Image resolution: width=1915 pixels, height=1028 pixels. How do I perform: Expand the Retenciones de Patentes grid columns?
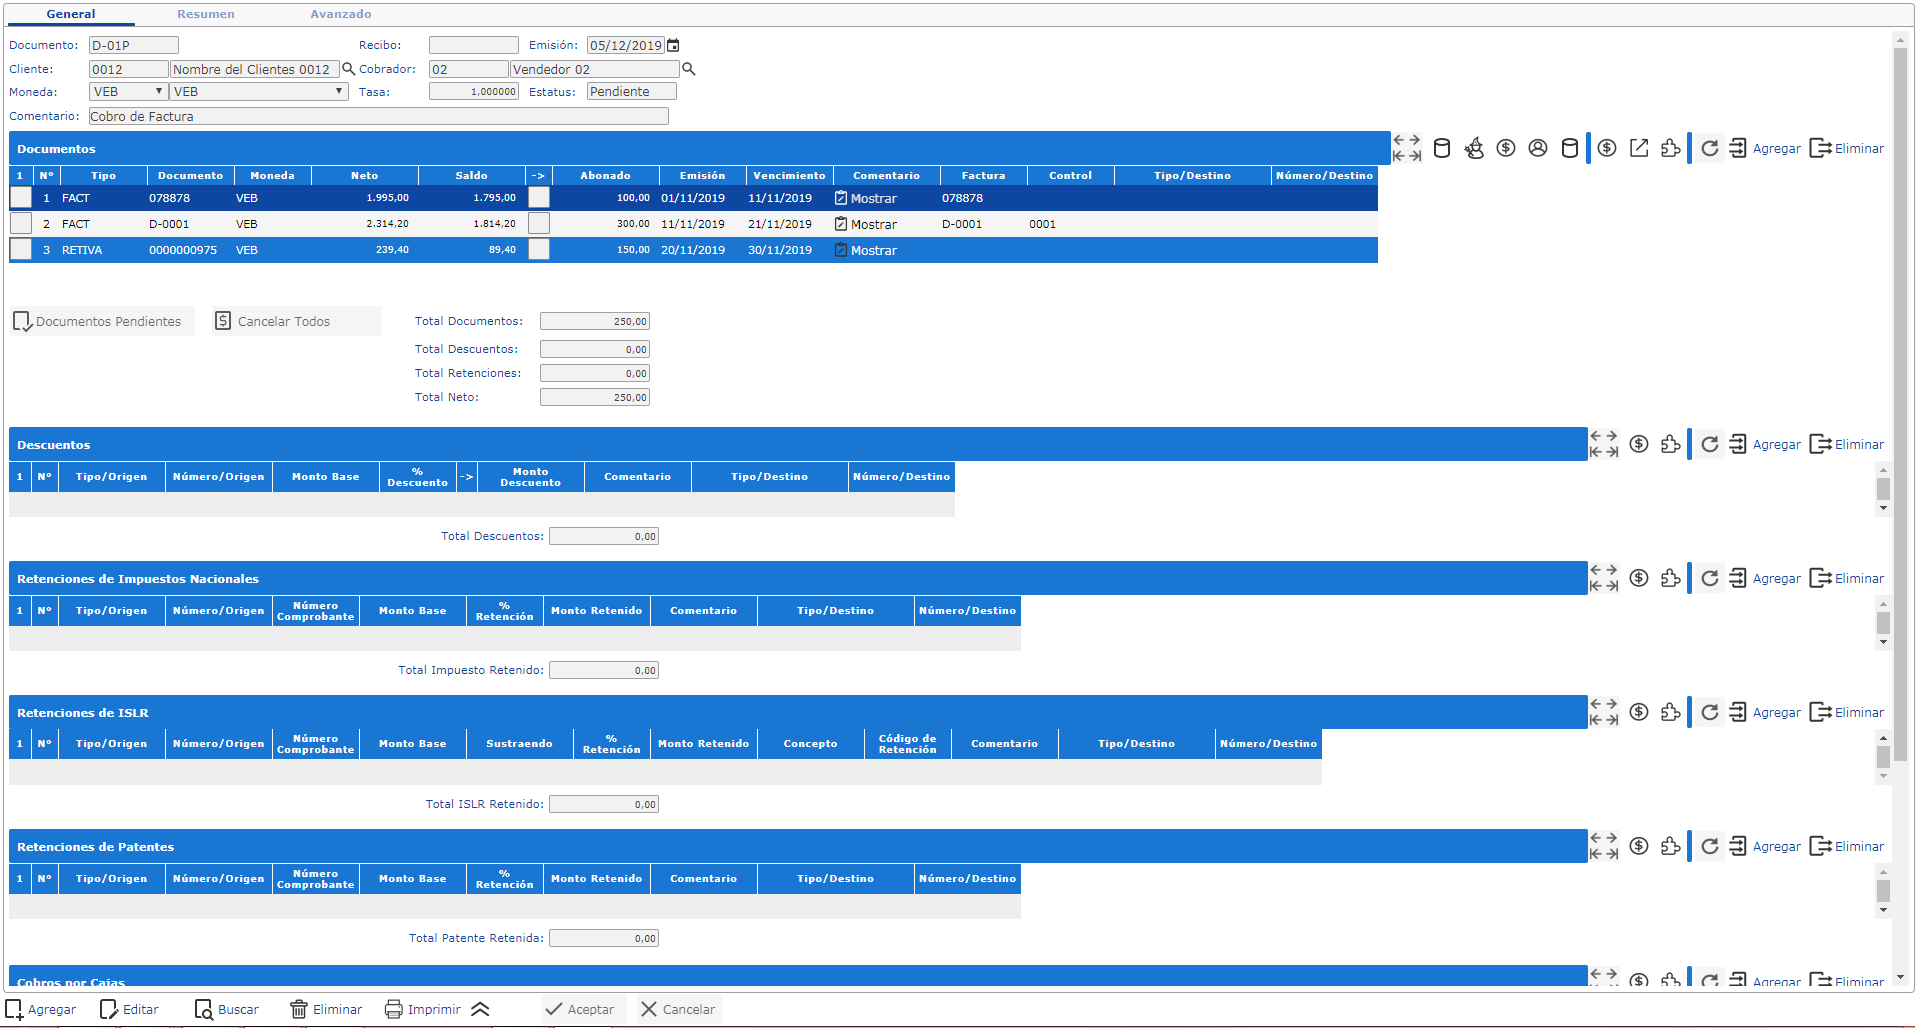[x=1604, y=846]
